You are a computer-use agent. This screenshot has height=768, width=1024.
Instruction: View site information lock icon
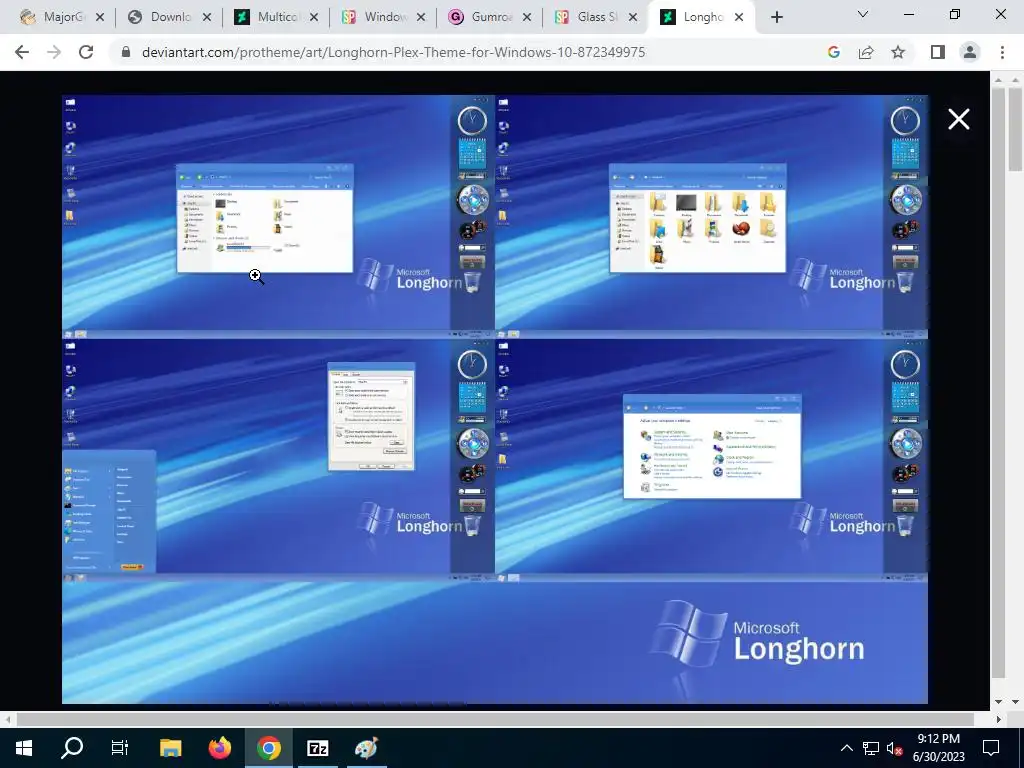(x=126, y=52)
